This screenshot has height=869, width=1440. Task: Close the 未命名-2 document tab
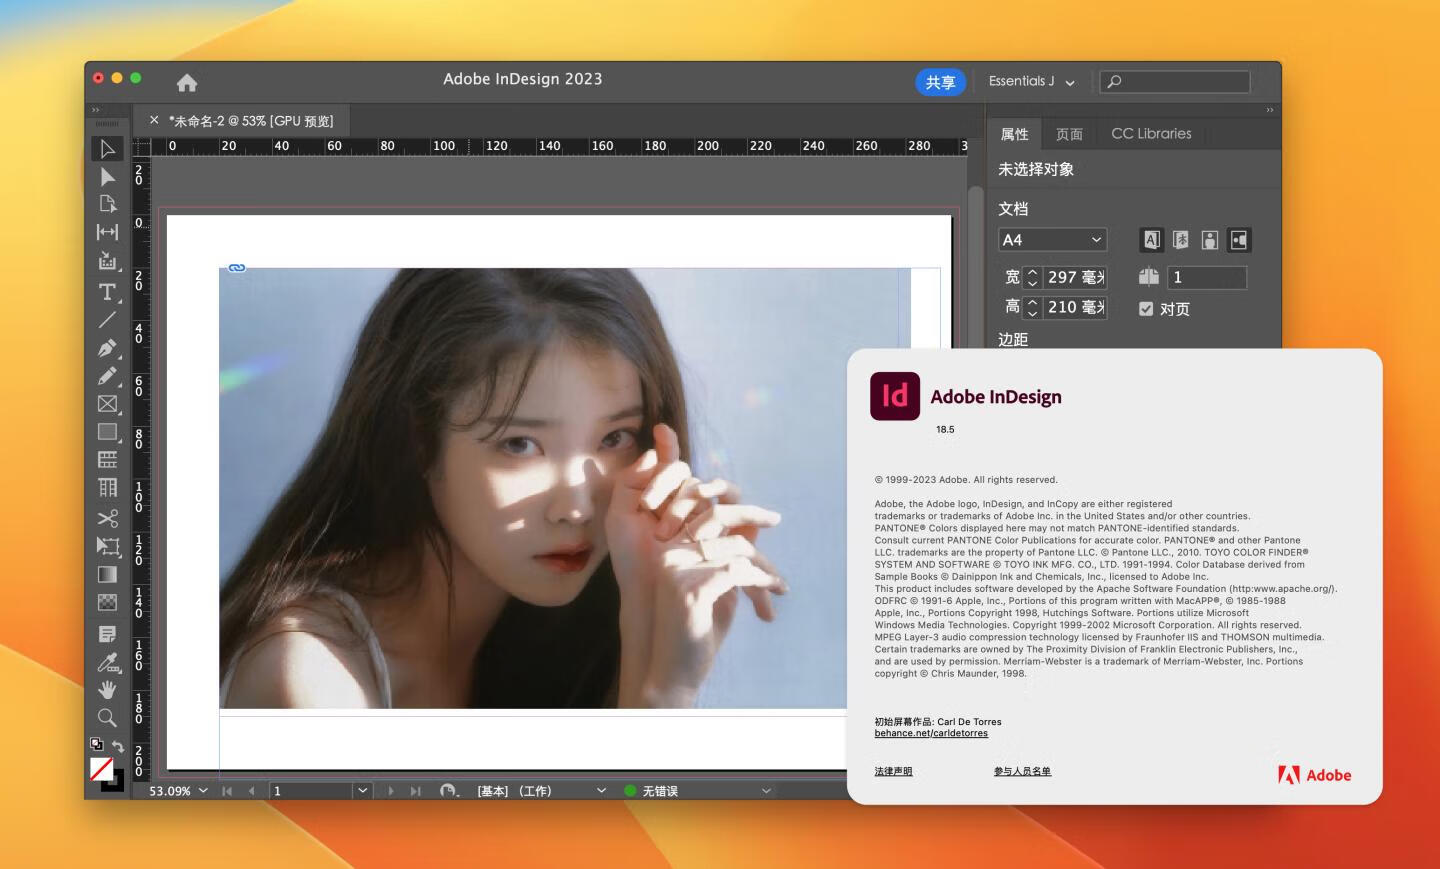point(154,120)
